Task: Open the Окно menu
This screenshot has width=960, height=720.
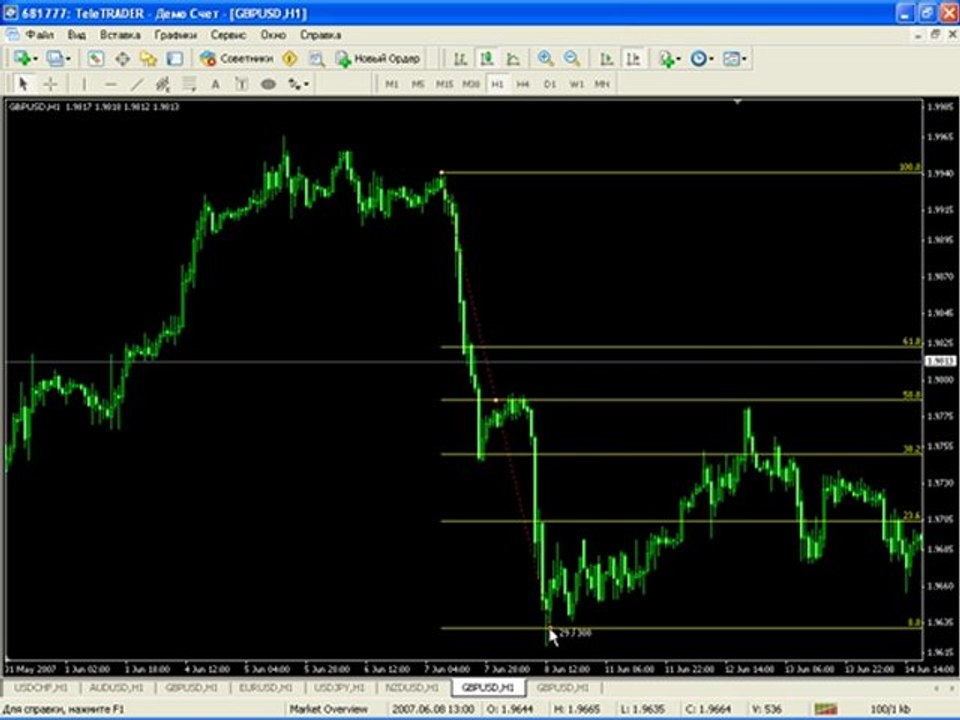Action: tap(273, 35)
